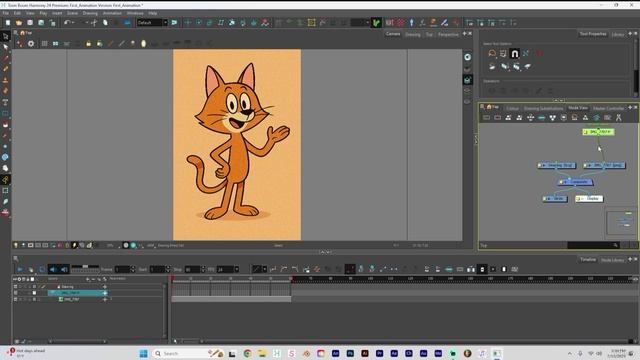Select the Lasso selection mode icon
The image size is (640, 360).
click(492, 53)
